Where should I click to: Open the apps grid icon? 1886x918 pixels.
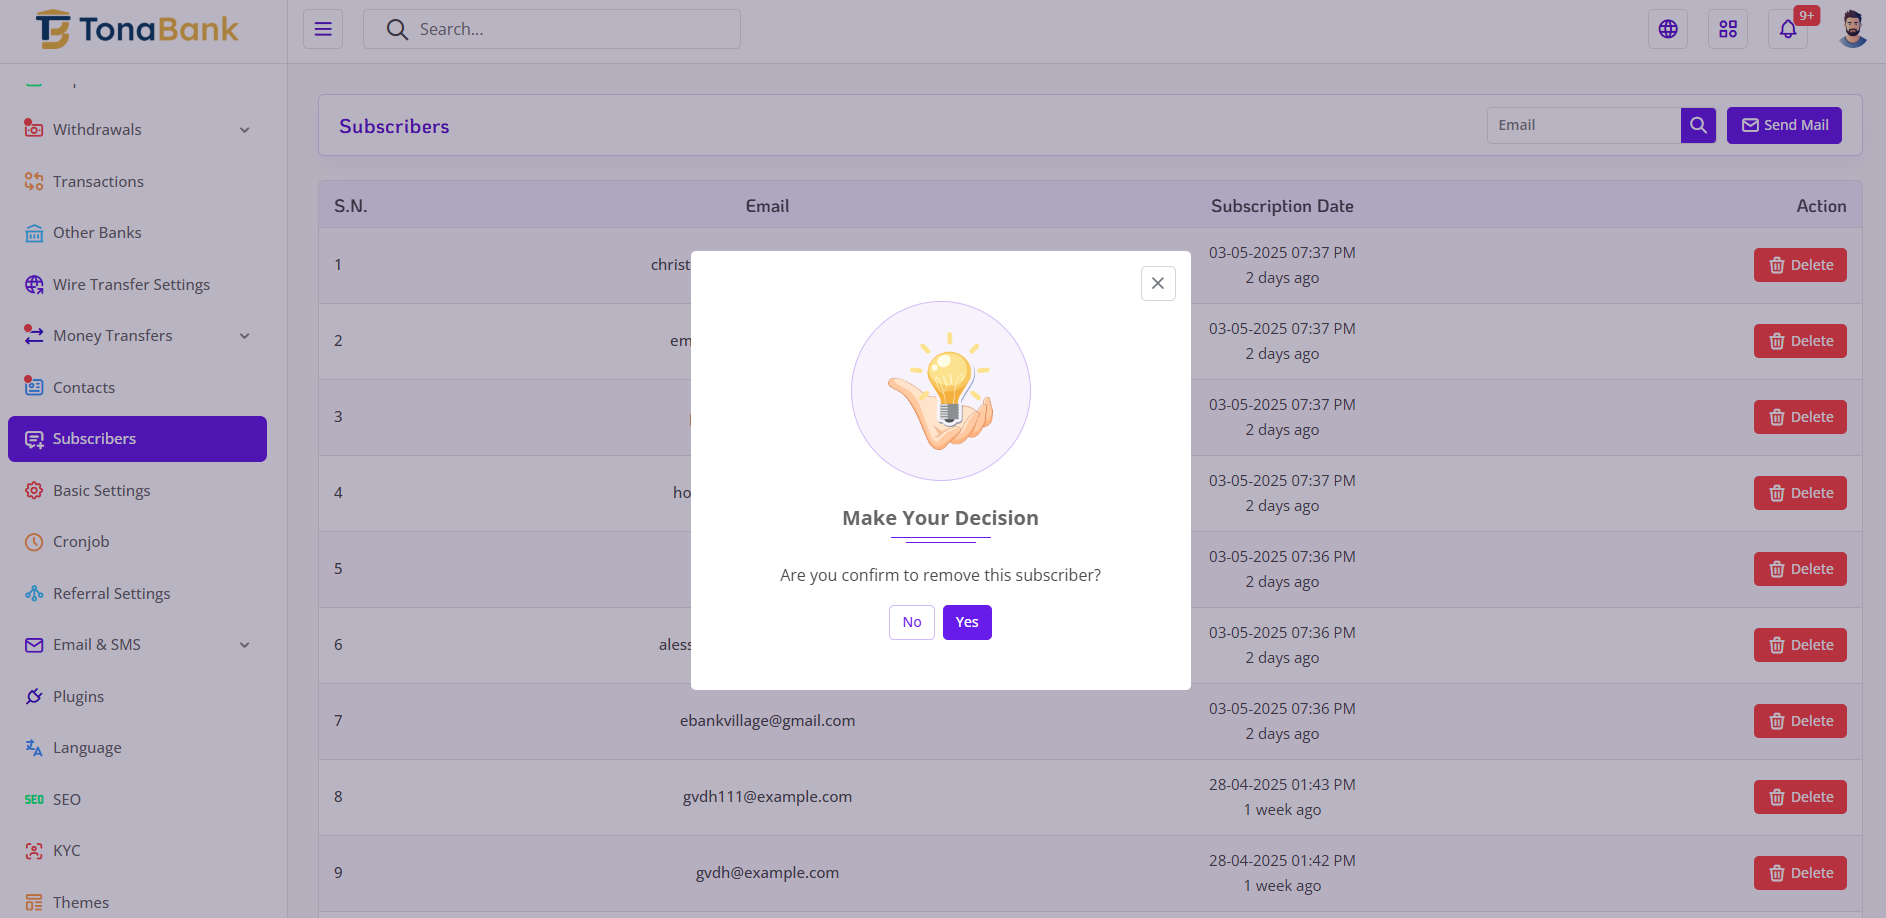tap(1727, 29)
